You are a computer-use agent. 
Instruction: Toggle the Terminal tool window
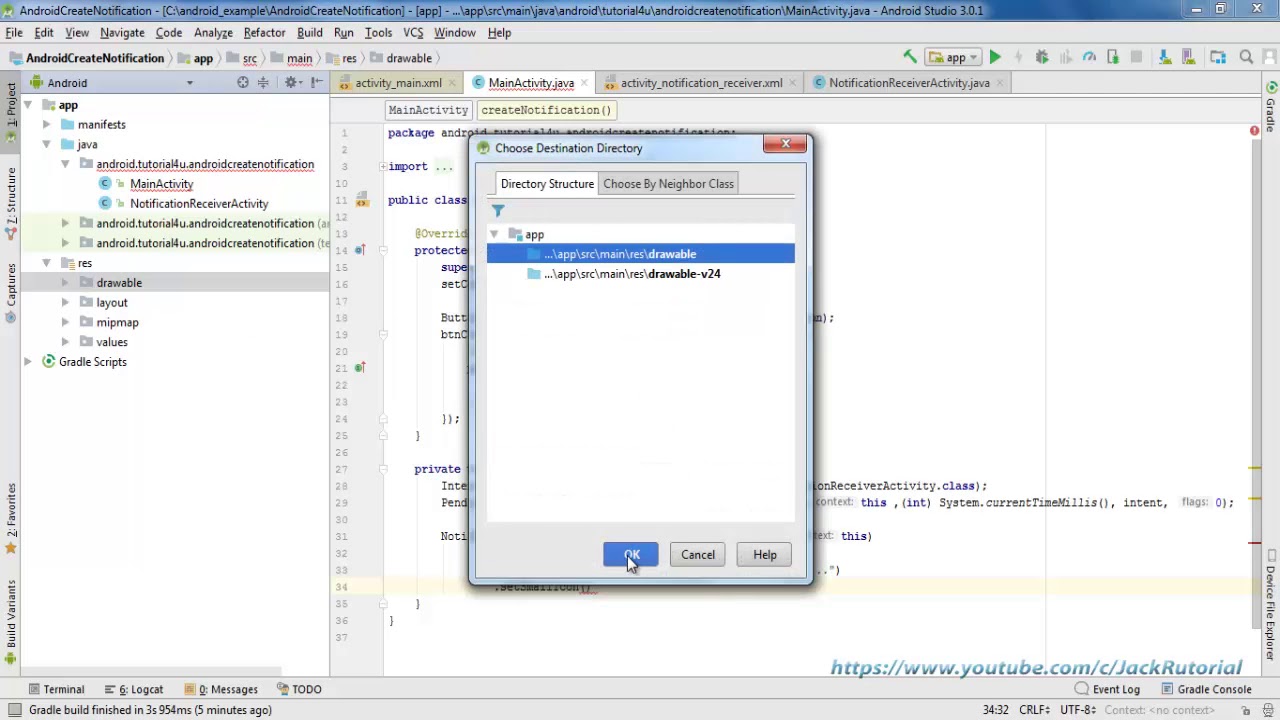pos(57,689)
